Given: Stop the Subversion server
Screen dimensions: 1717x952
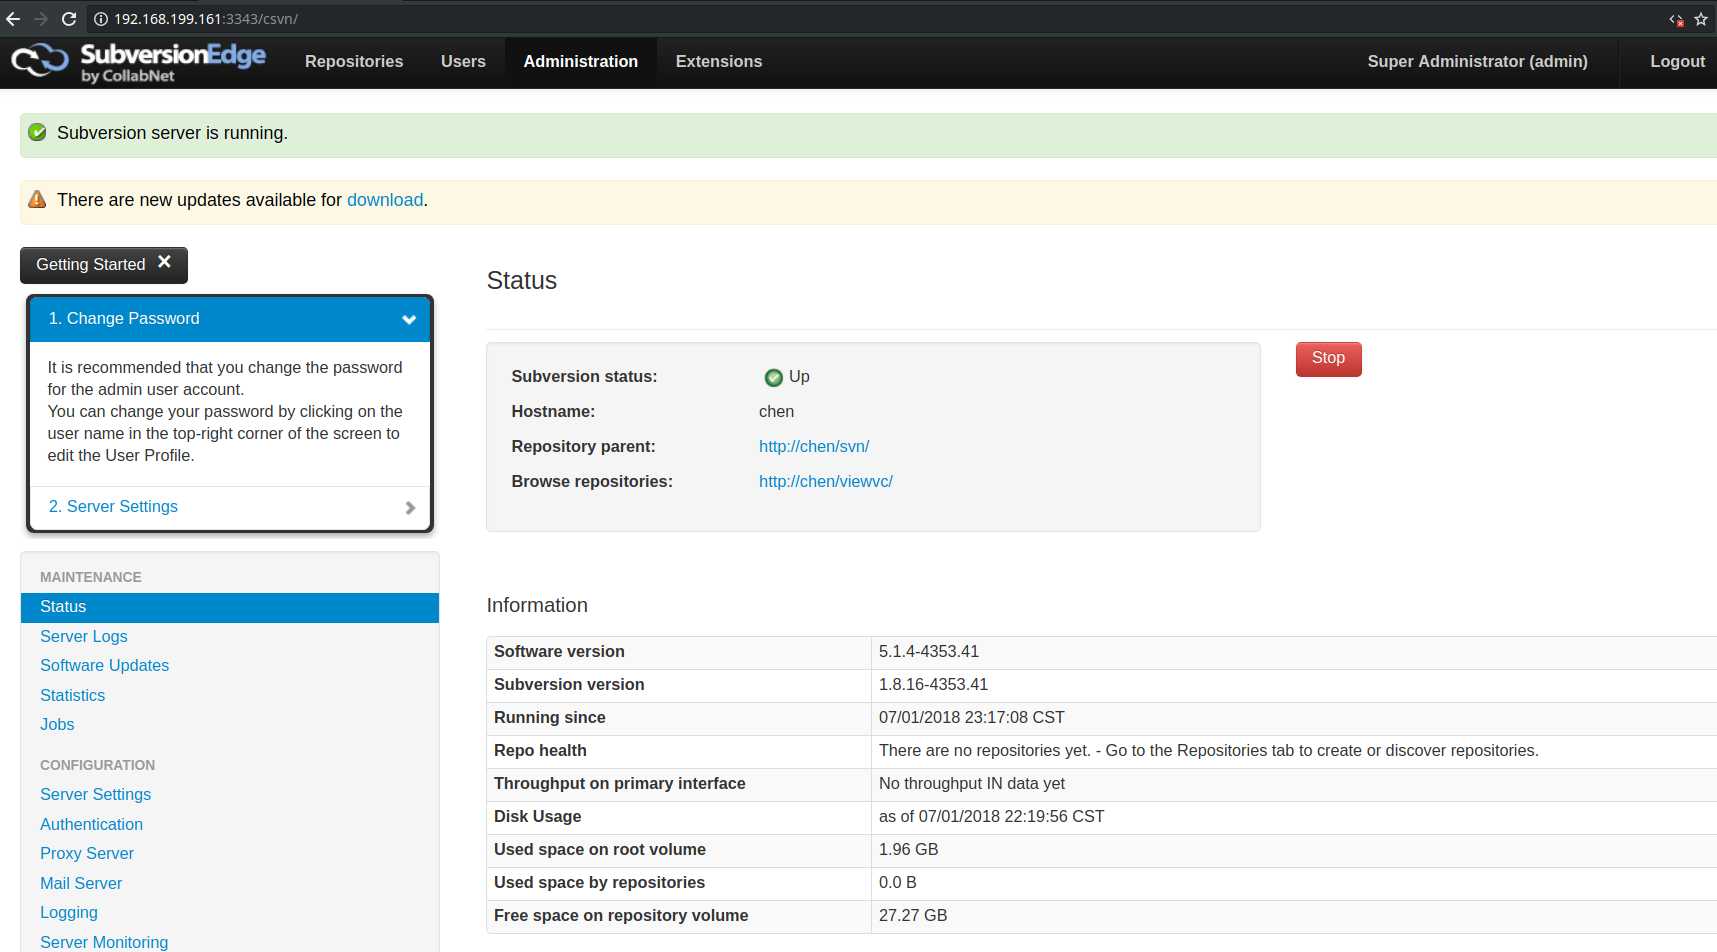Looking at the screenshot, I should point(1328,359).
